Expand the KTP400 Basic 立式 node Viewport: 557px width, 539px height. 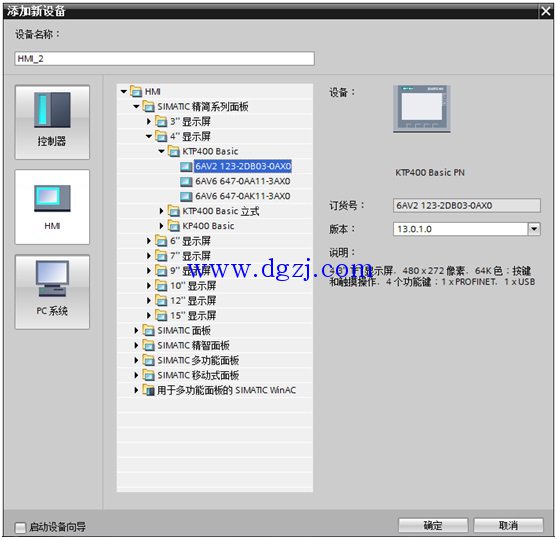[x=162, y=211]
